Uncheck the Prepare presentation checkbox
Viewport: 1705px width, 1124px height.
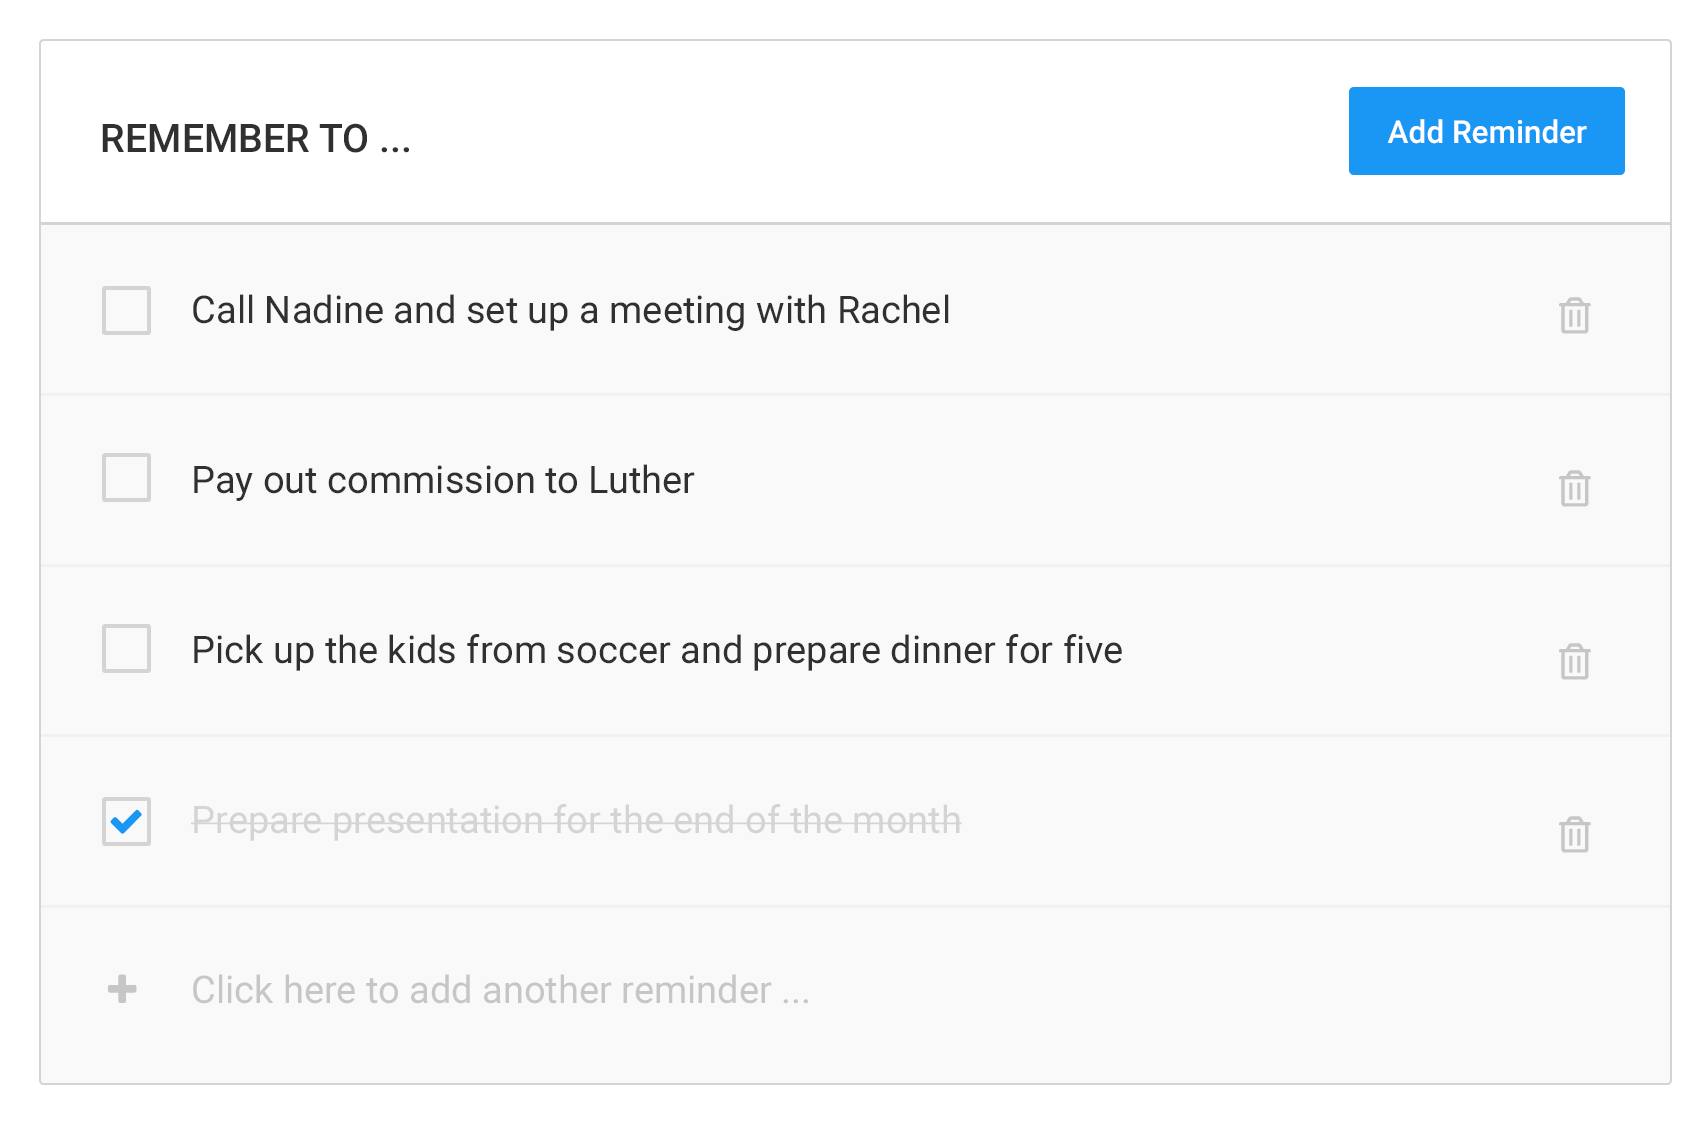(126, 821)
